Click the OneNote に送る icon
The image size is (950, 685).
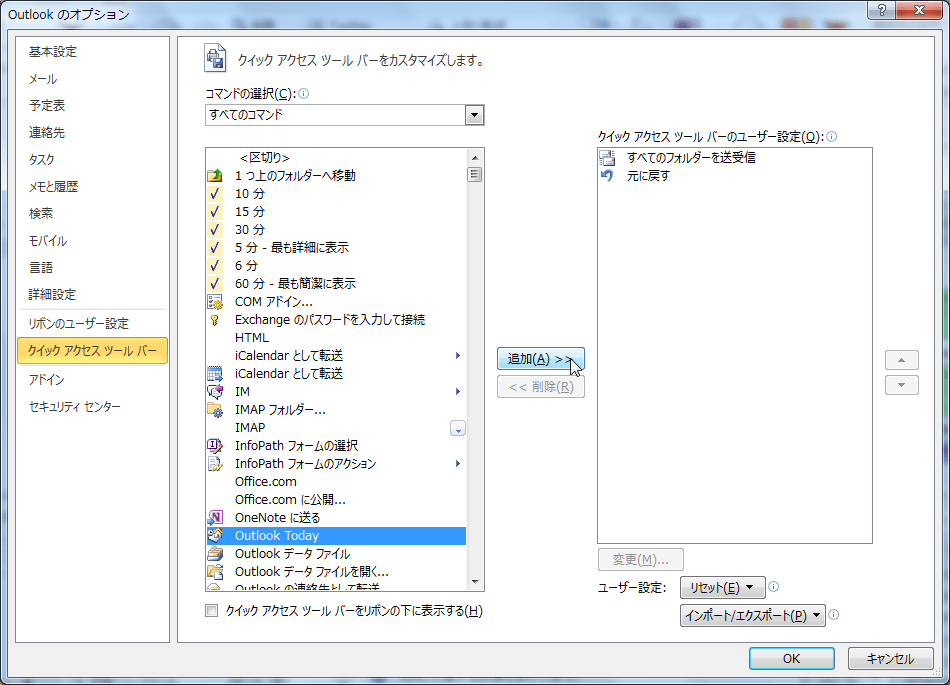pyautogui.click(x=215, y=518)
